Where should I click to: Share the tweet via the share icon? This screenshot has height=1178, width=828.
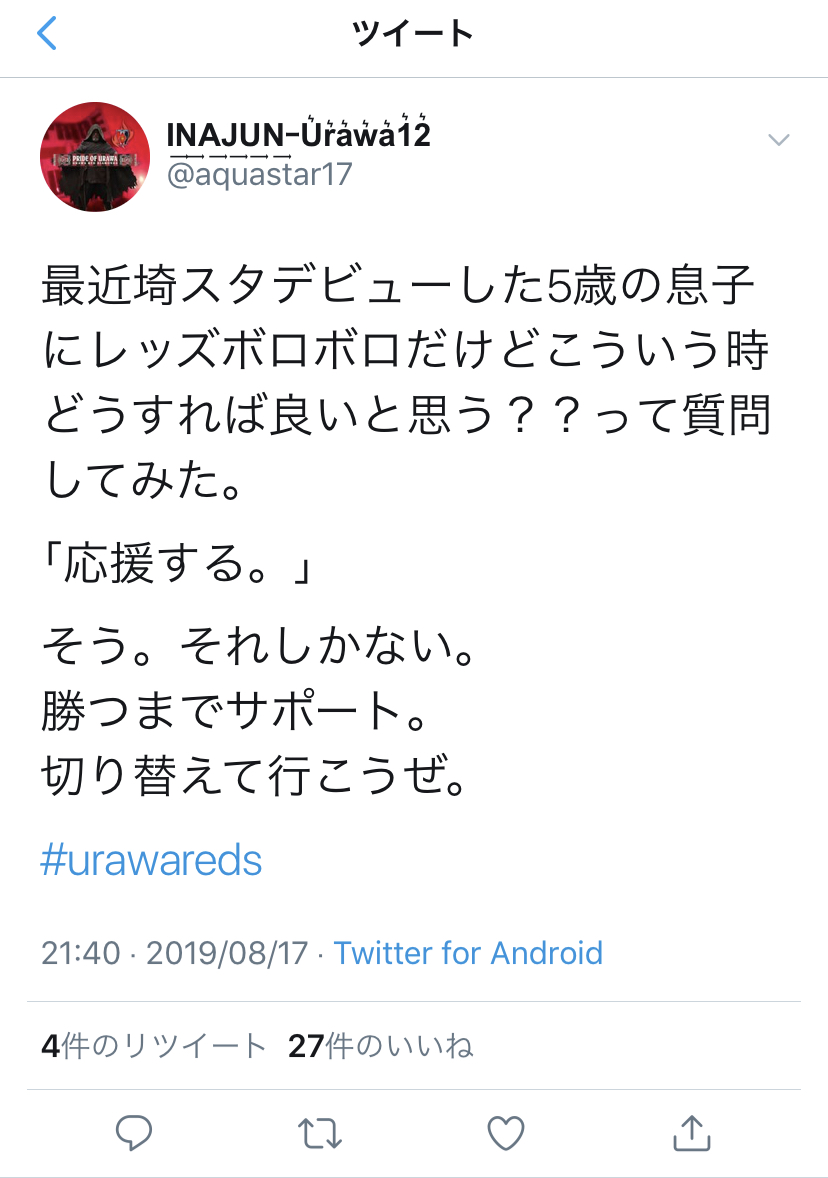pos(691,1133)
